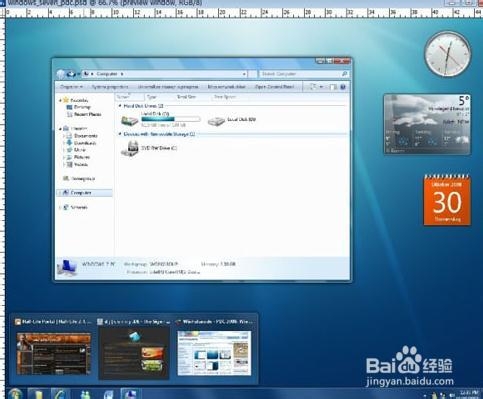Expand the Views options dropdown arrow

click(321, 87)
